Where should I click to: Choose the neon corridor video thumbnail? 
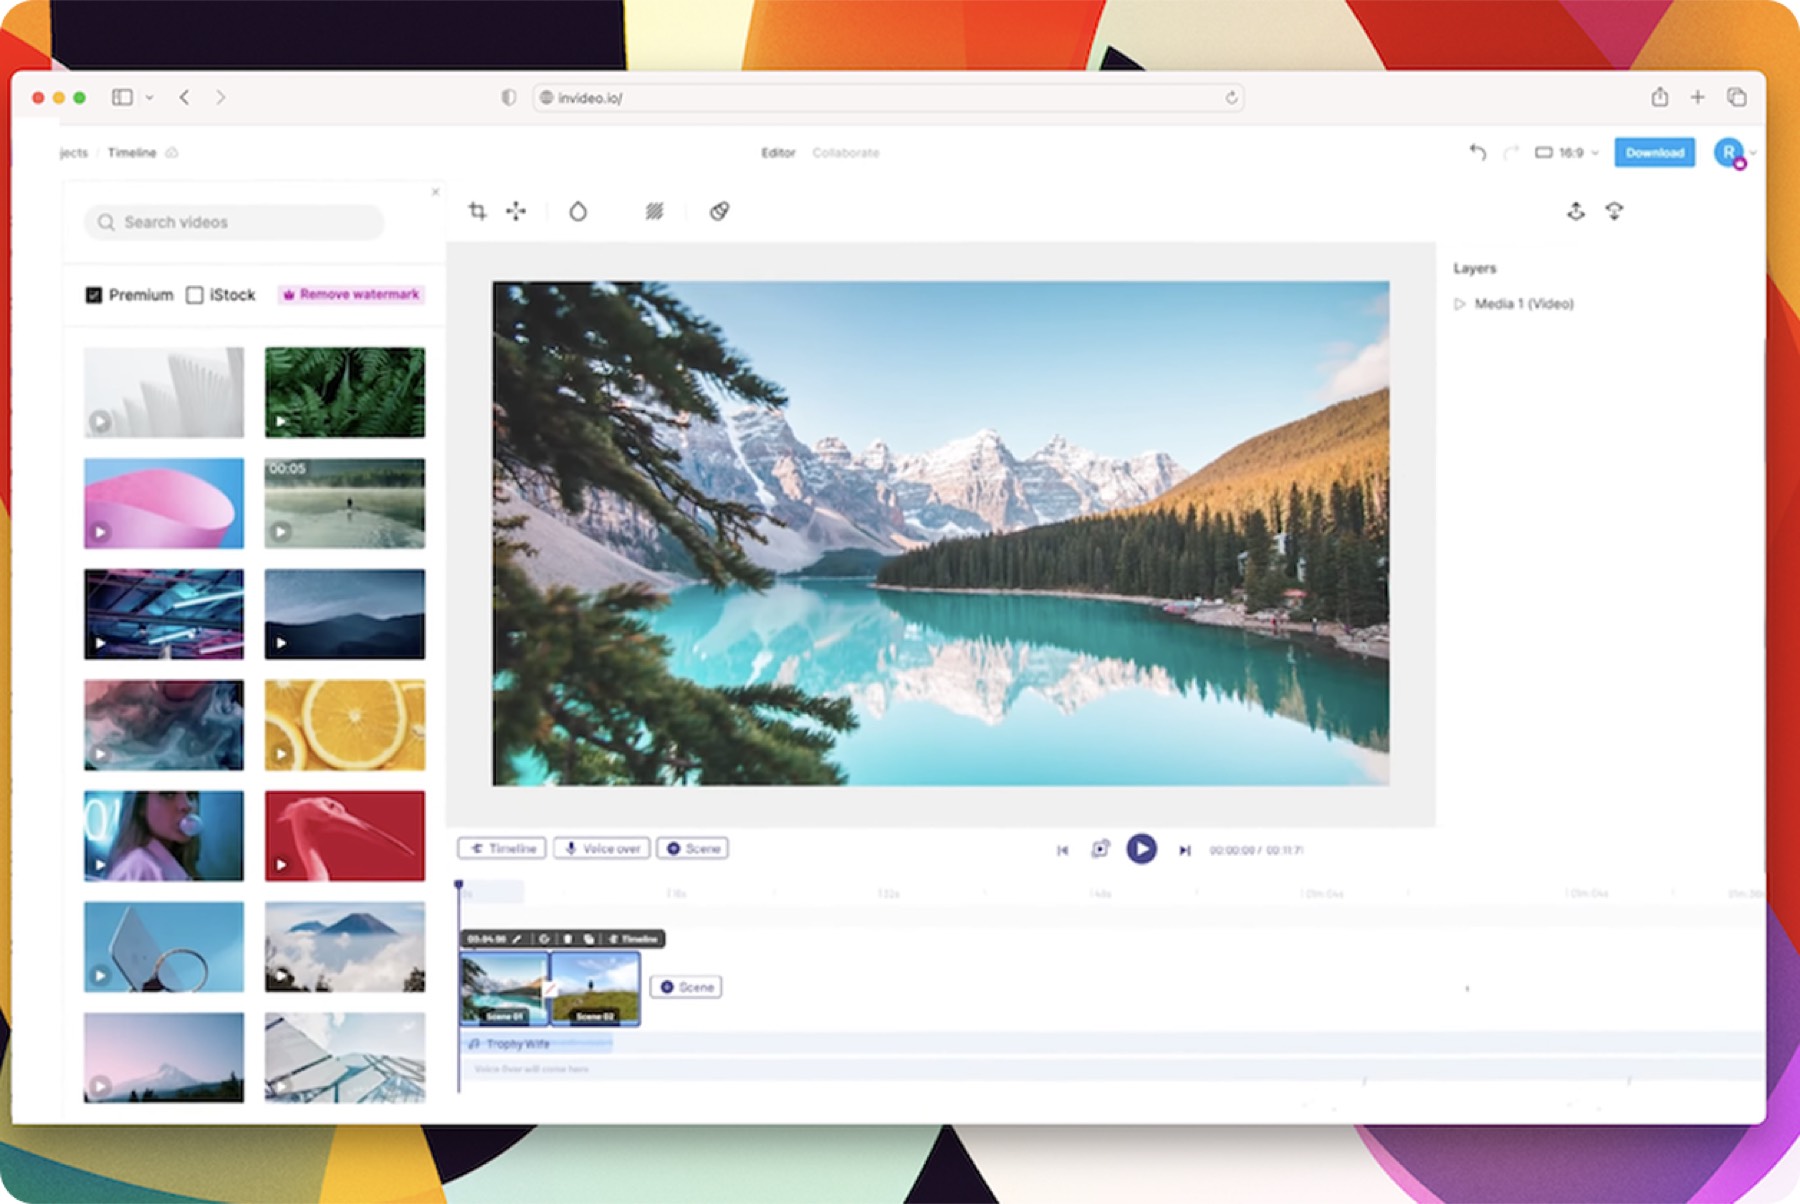pyautogui.click(x=164, y=614)
